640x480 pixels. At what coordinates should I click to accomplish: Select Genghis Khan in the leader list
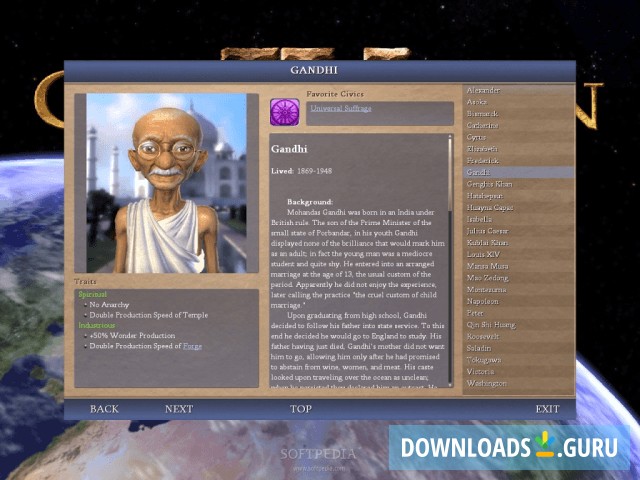pos(518,184)
